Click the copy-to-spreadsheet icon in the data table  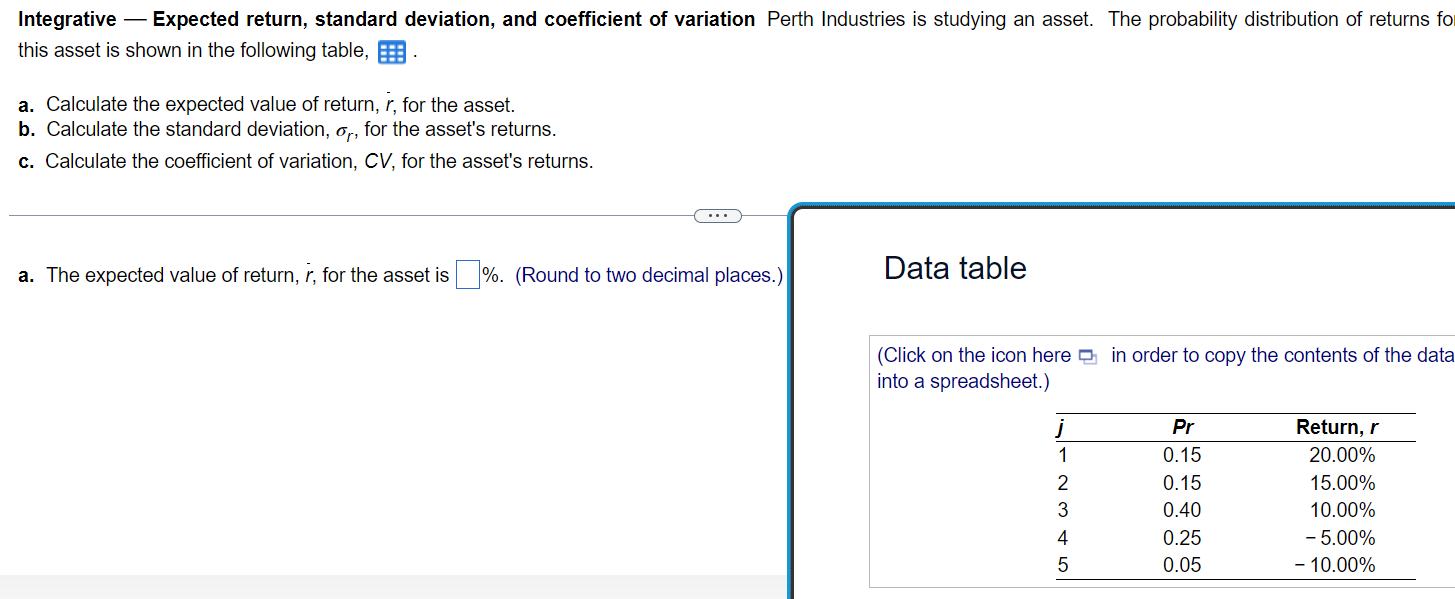(x=1087, y=355)
